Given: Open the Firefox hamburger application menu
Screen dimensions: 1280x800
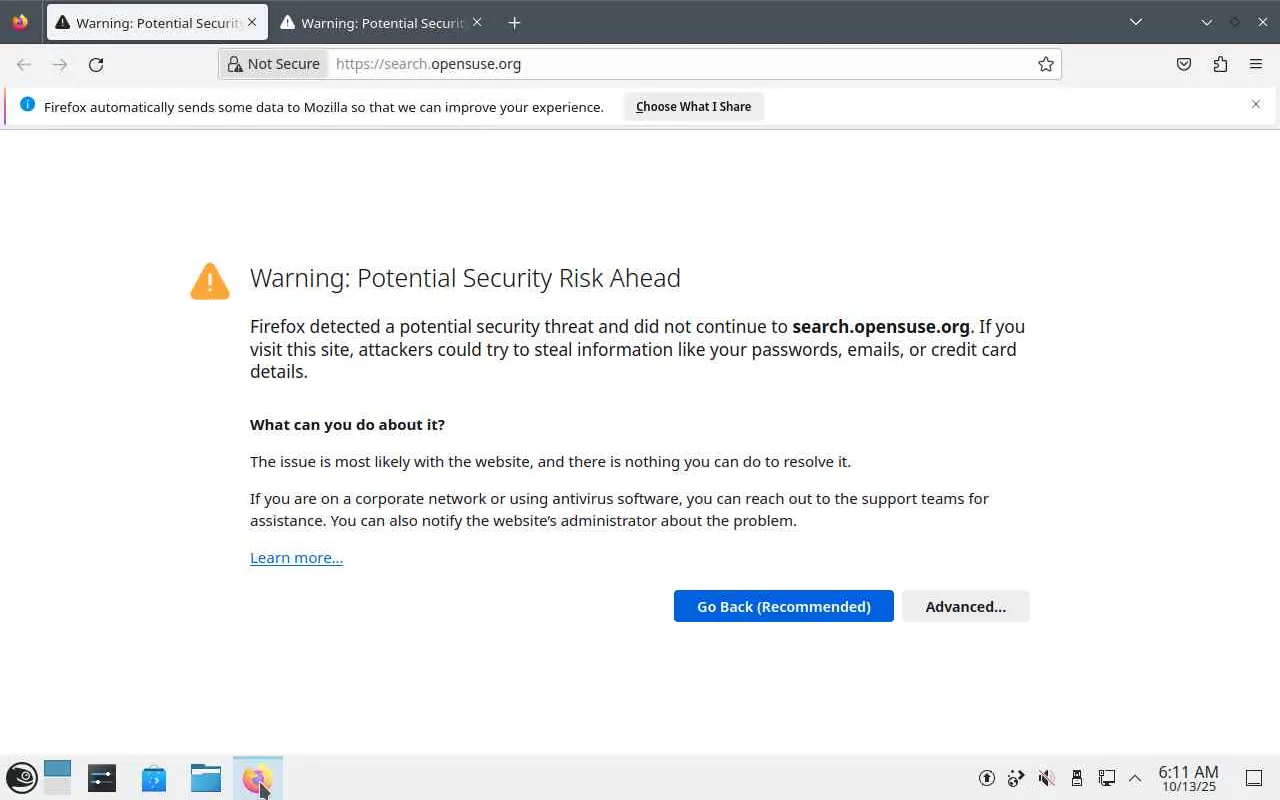Looking at the screenshot, I should pyautogui.click(x=1256, y=64).
